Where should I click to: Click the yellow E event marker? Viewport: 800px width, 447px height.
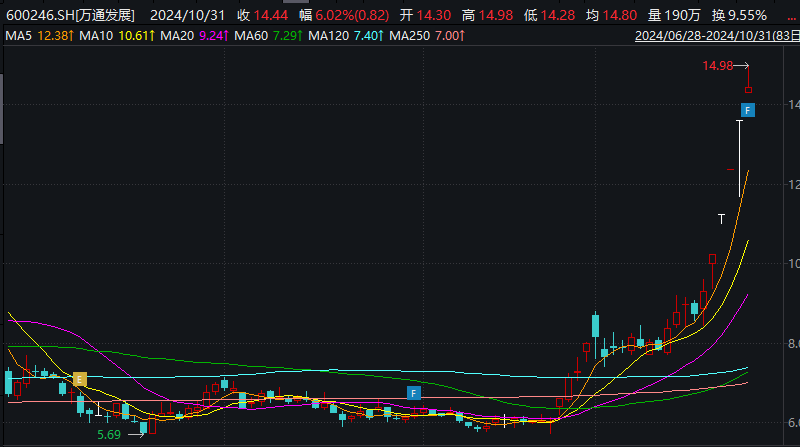point(80,379)
